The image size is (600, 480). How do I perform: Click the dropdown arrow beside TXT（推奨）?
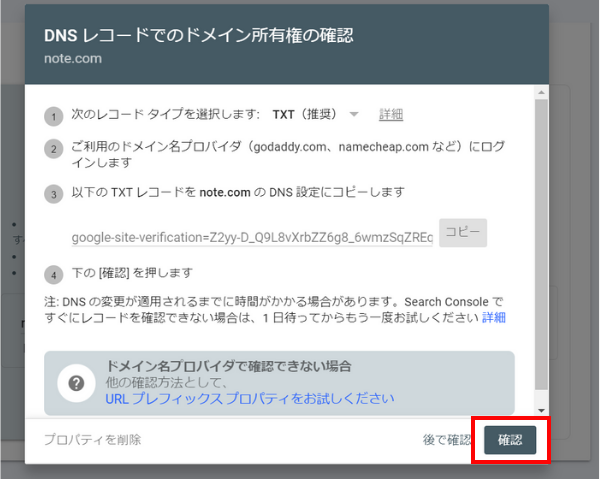354,114
